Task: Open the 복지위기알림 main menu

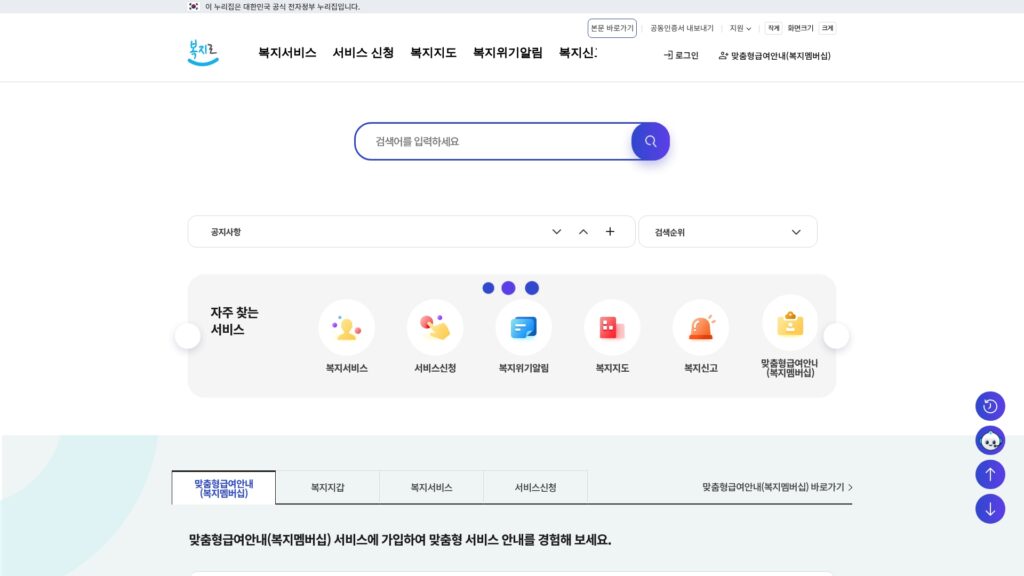Action: tap(507, 53)
